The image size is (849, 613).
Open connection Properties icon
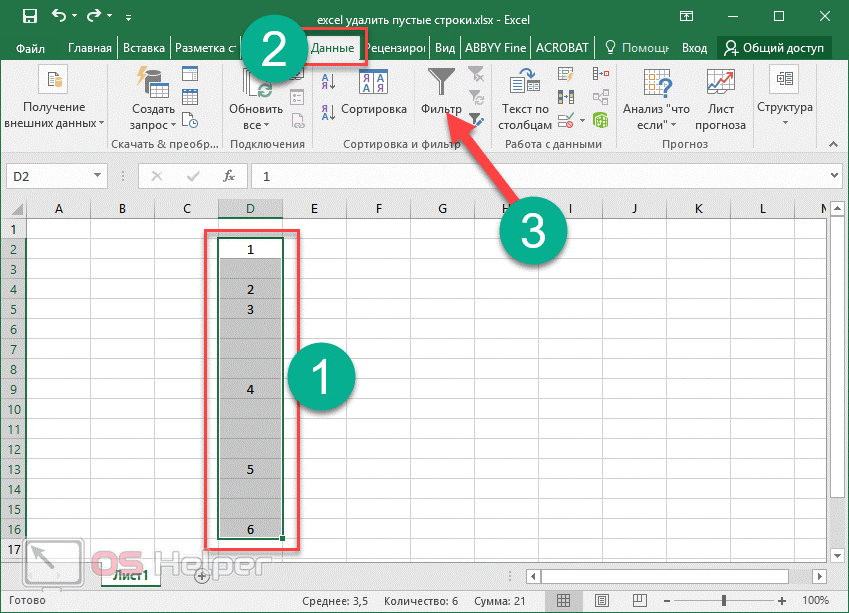point(297,97)
